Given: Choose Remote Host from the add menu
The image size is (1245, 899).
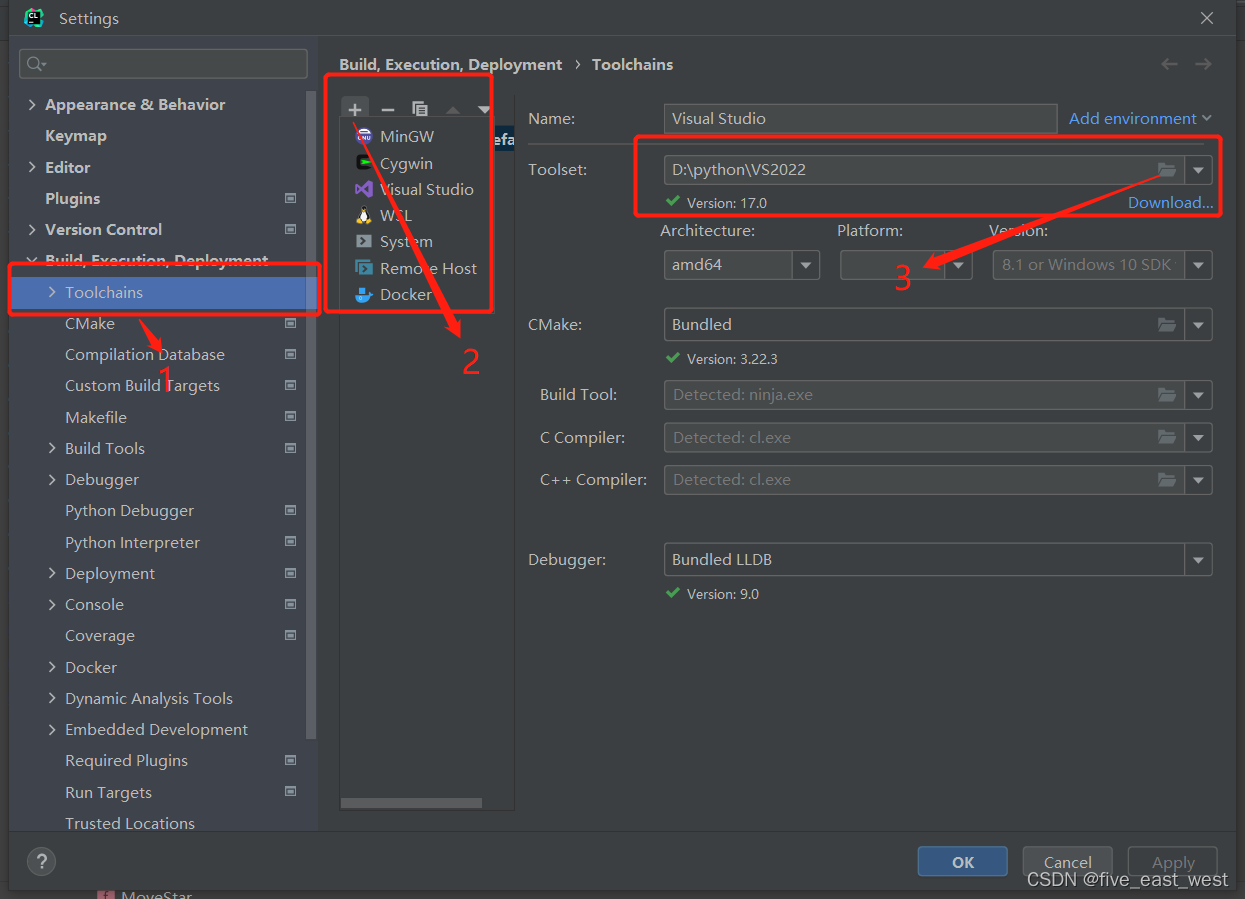Looking at the screenshot, I should (417, 268).
